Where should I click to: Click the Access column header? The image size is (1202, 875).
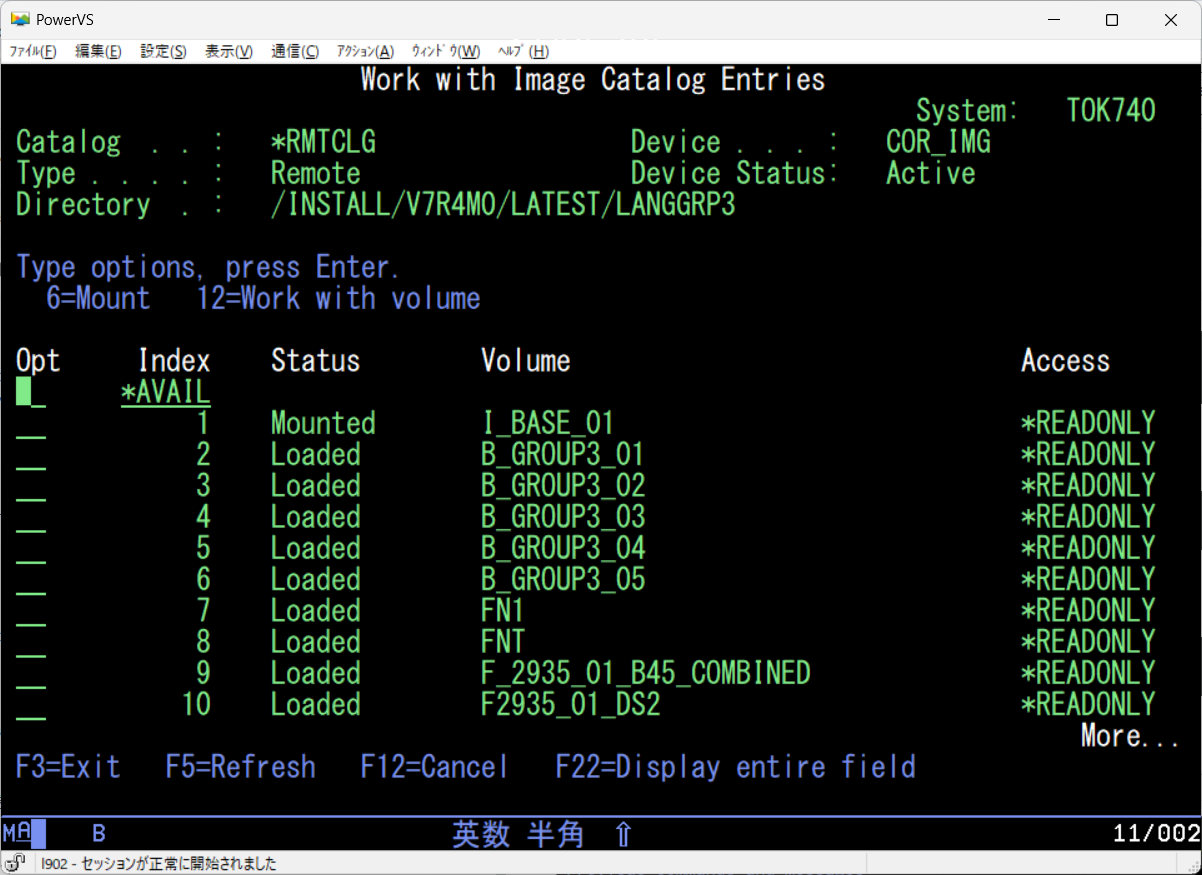[1065, 361]
